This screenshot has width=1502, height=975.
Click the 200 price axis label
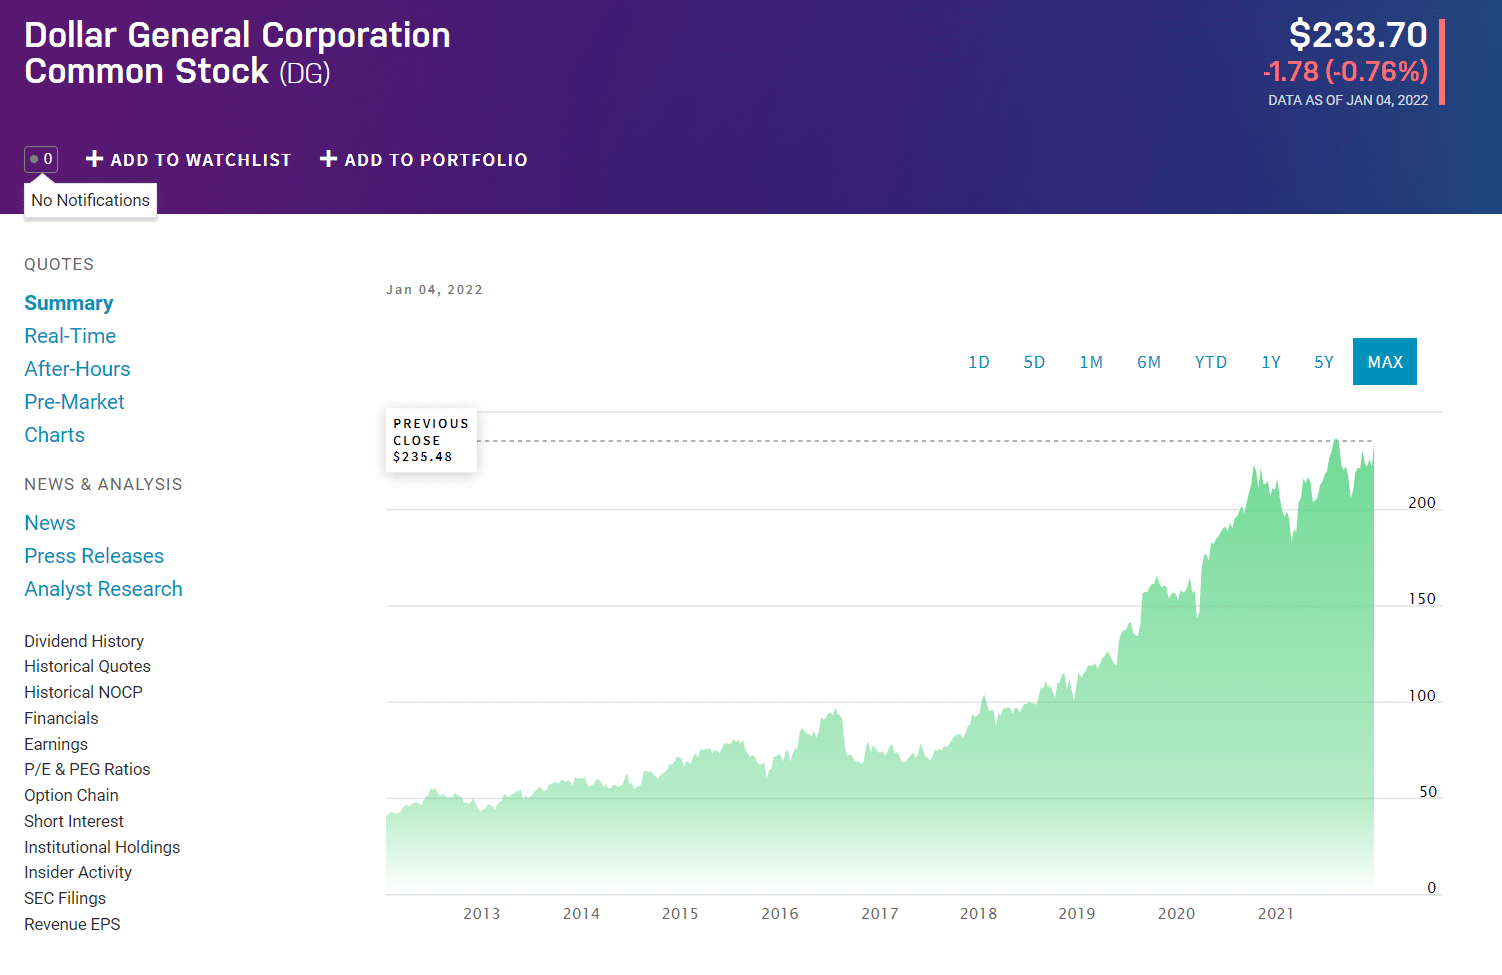click(x=1422, y=503)
